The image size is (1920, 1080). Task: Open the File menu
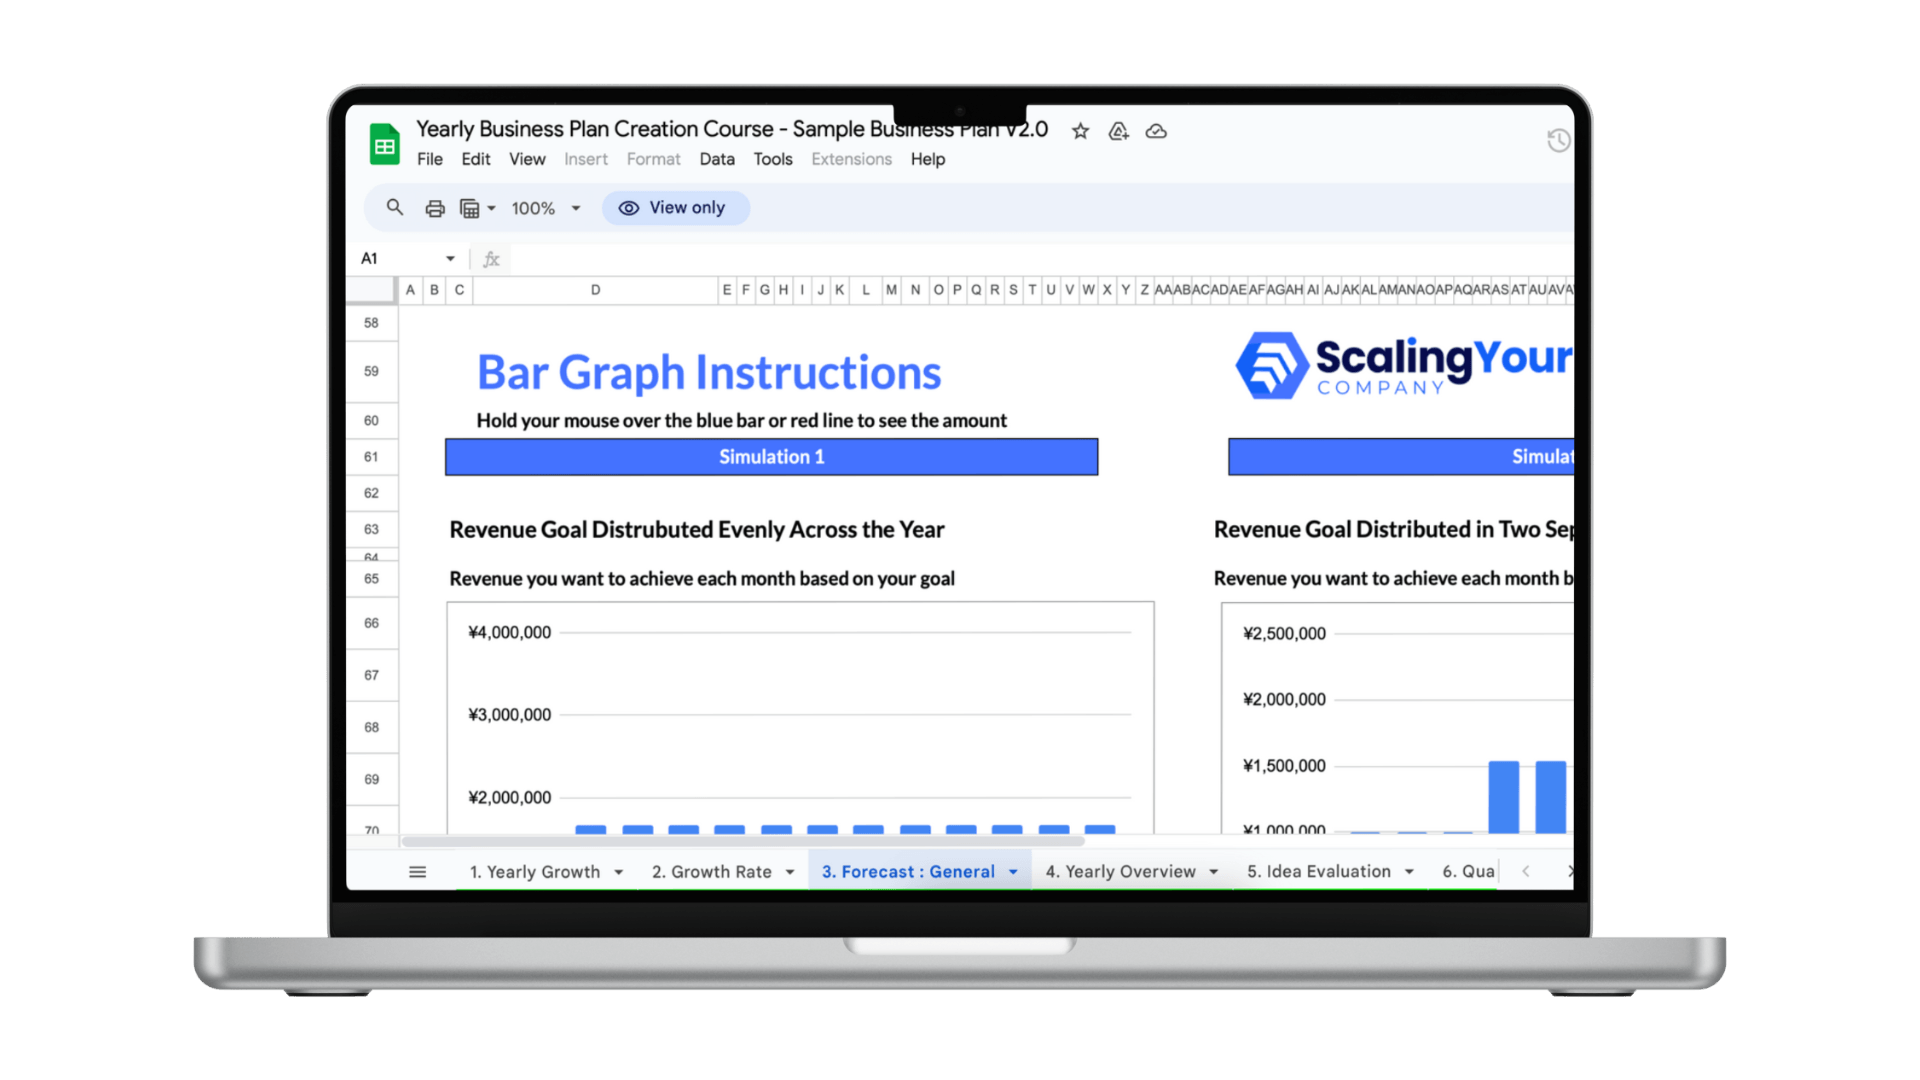coord(429,159)
